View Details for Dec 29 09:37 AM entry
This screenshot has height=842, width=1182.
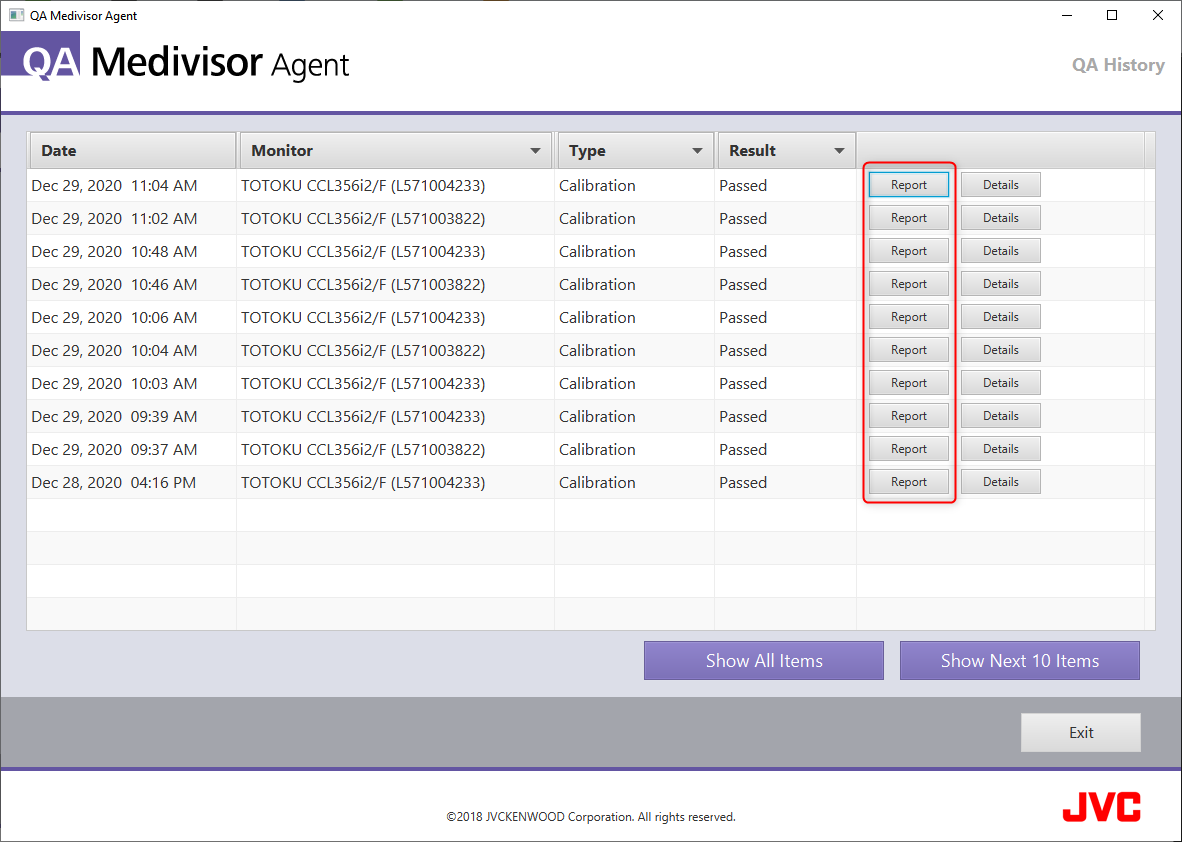tap(1000, 449)
